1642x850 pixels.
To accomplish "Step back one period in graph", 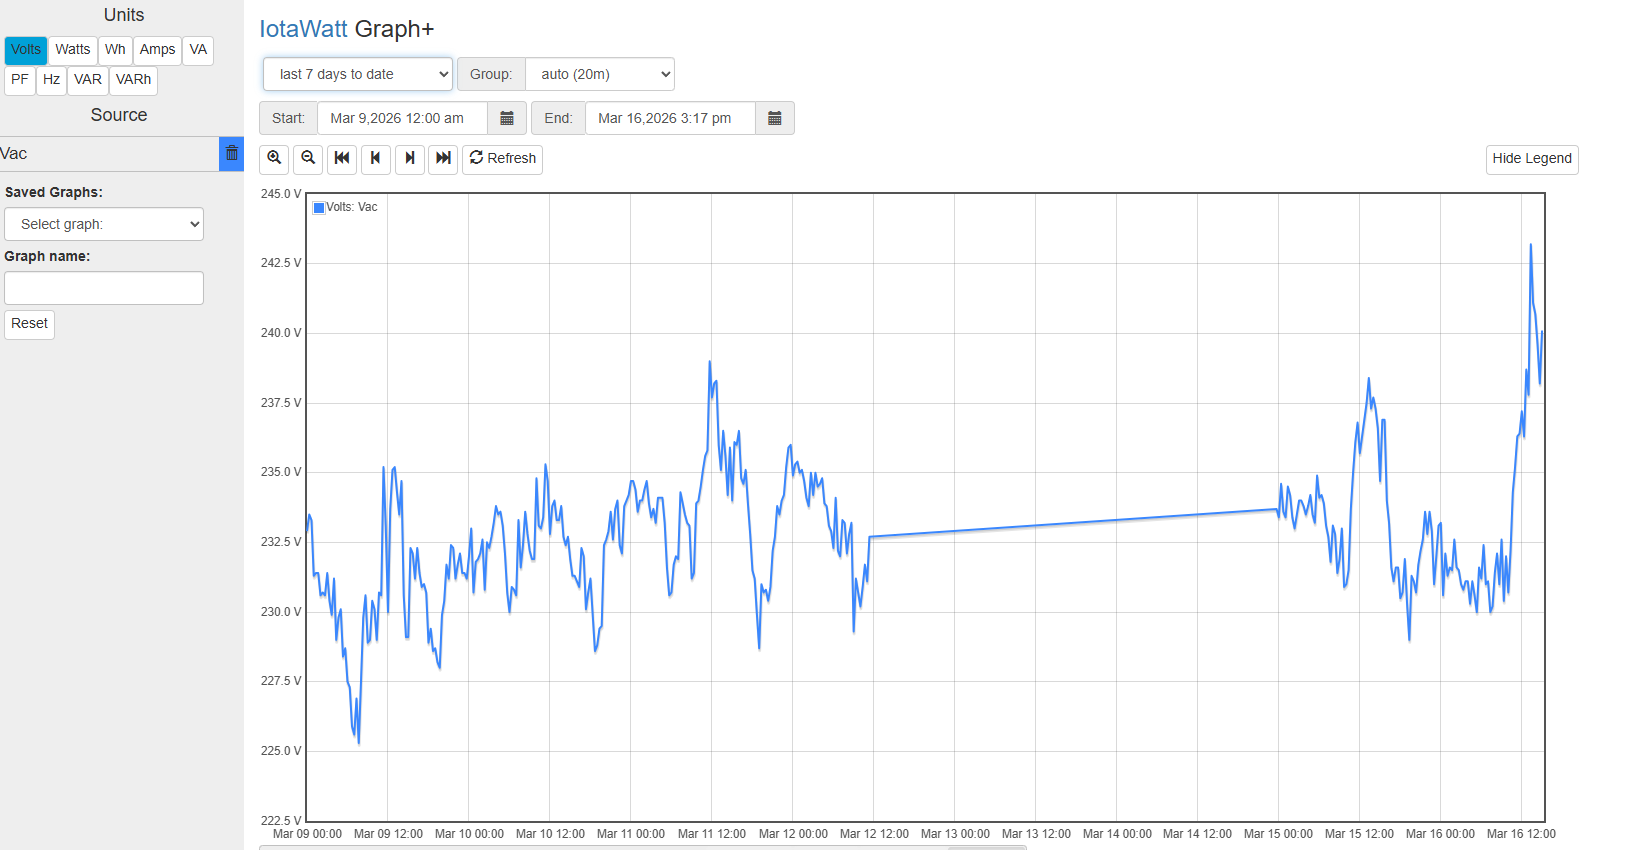I will [x=376, y=159].
